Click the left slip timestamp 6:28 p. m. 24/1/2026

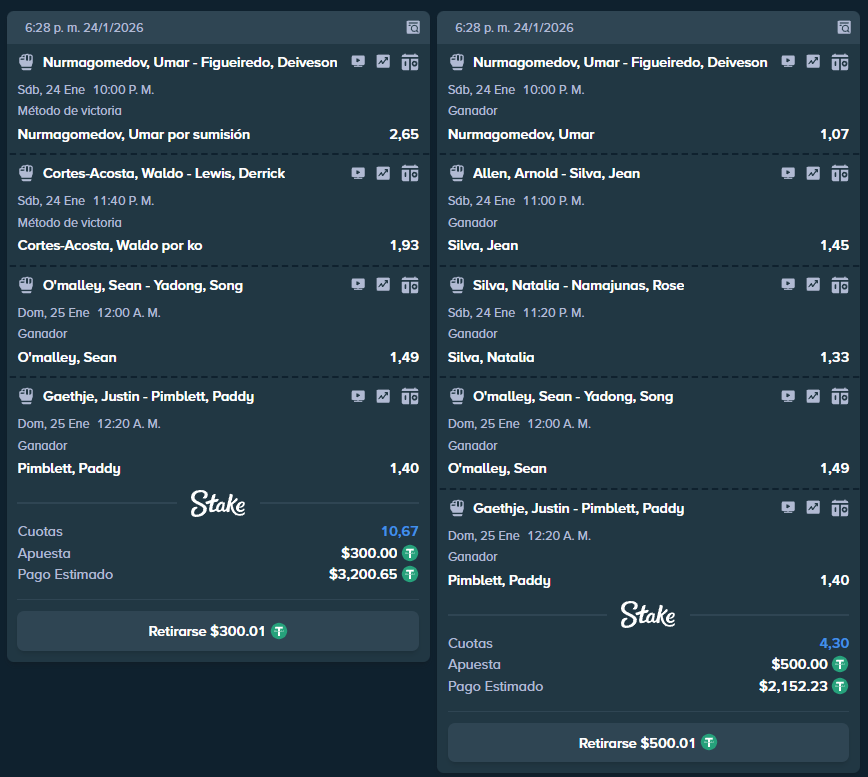(x=84, y=28)
